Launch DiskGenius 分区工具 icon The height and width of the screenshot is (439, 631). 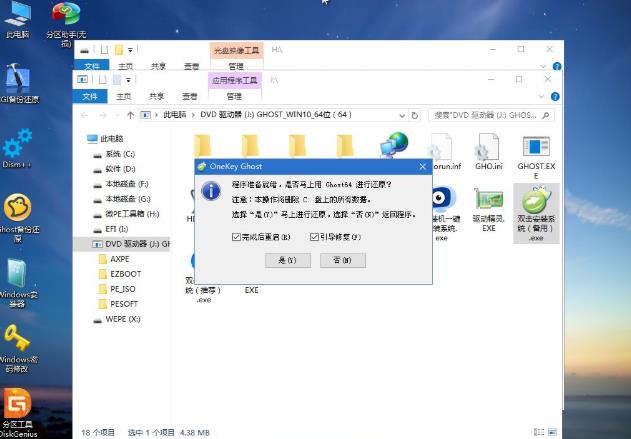pos(18,413)
